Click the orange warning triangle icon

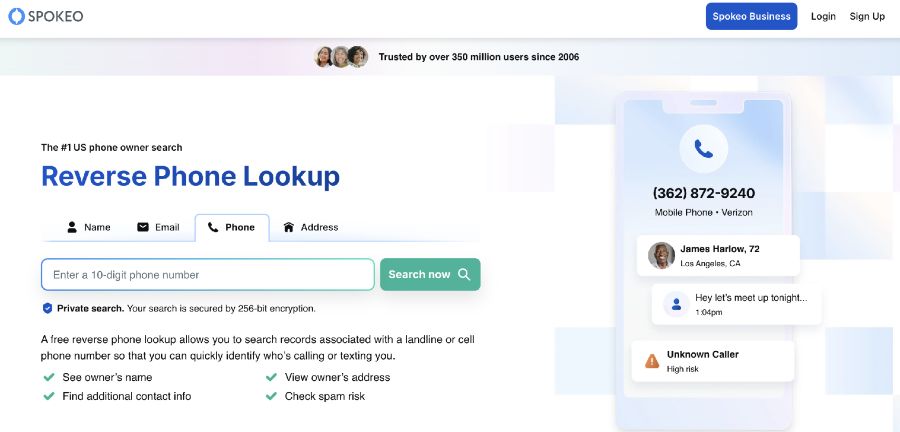click(652, 361)
